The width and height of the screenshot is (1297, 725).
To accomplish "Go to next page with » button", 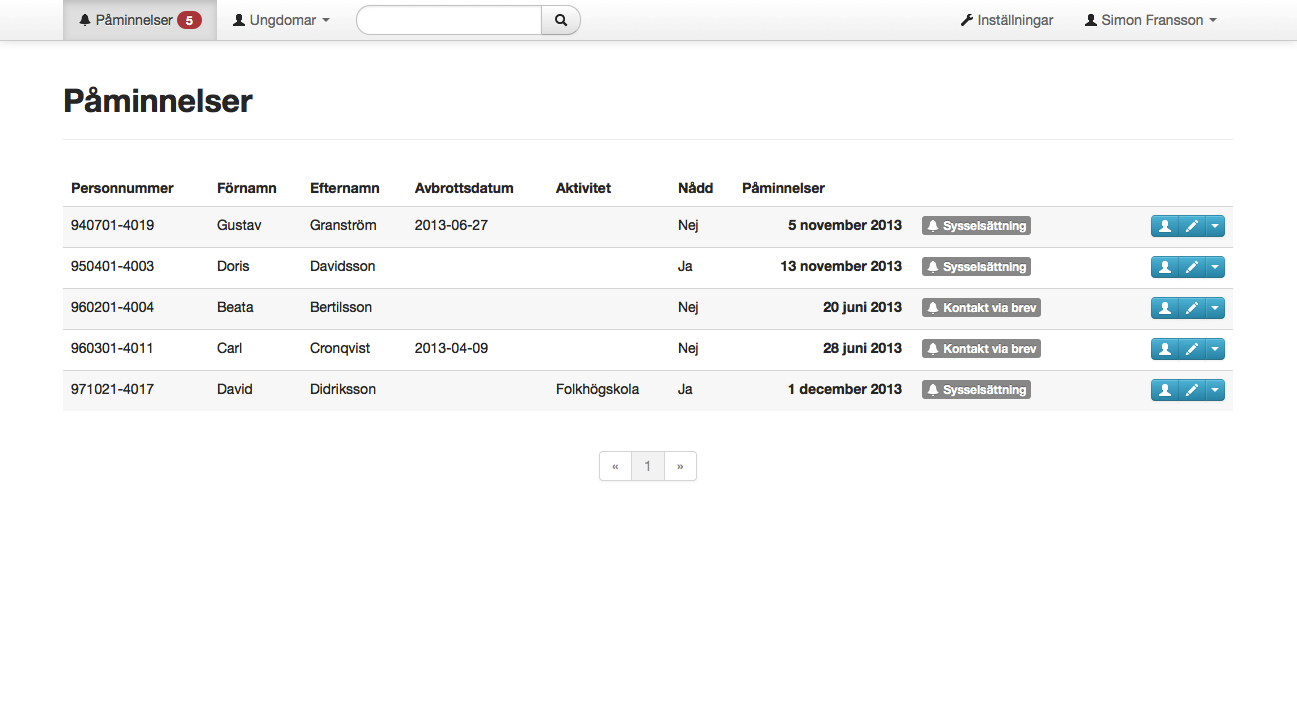I will pos(680,466).
